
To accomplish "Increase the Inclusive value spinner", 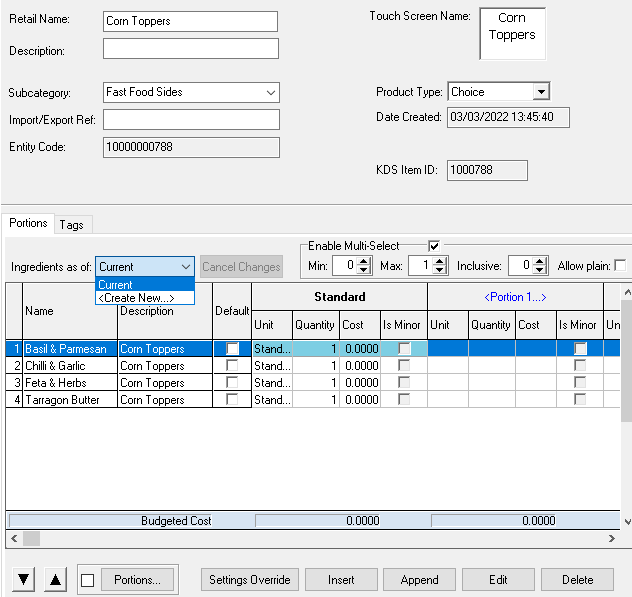I will point(540,261).
